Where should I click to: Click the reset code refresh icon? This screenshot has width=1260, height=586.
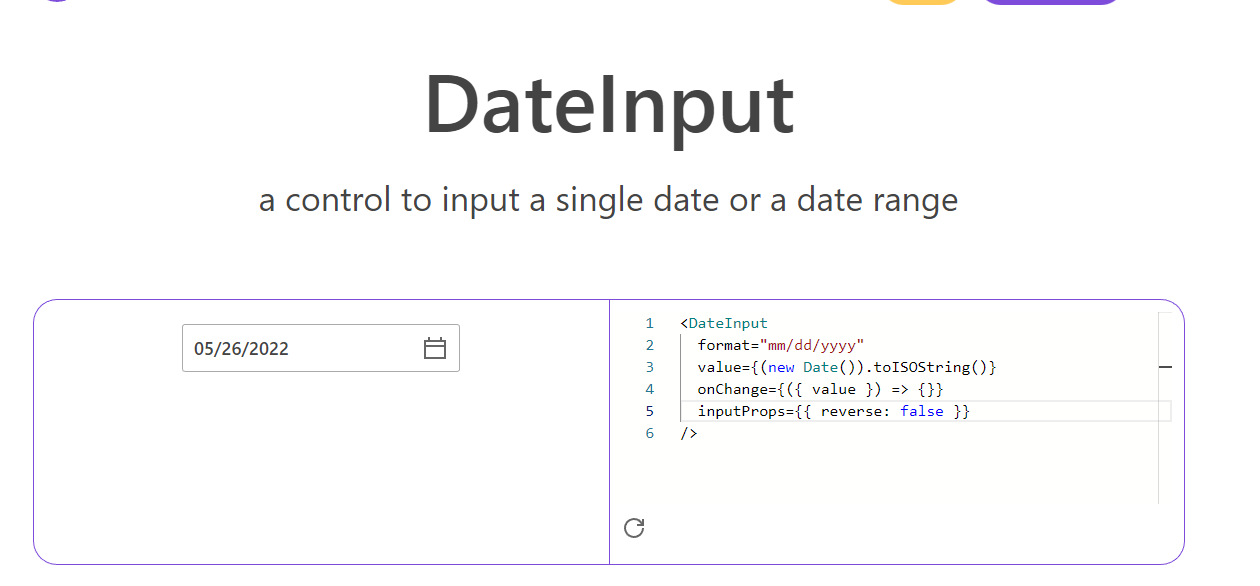tap(634, 528)
